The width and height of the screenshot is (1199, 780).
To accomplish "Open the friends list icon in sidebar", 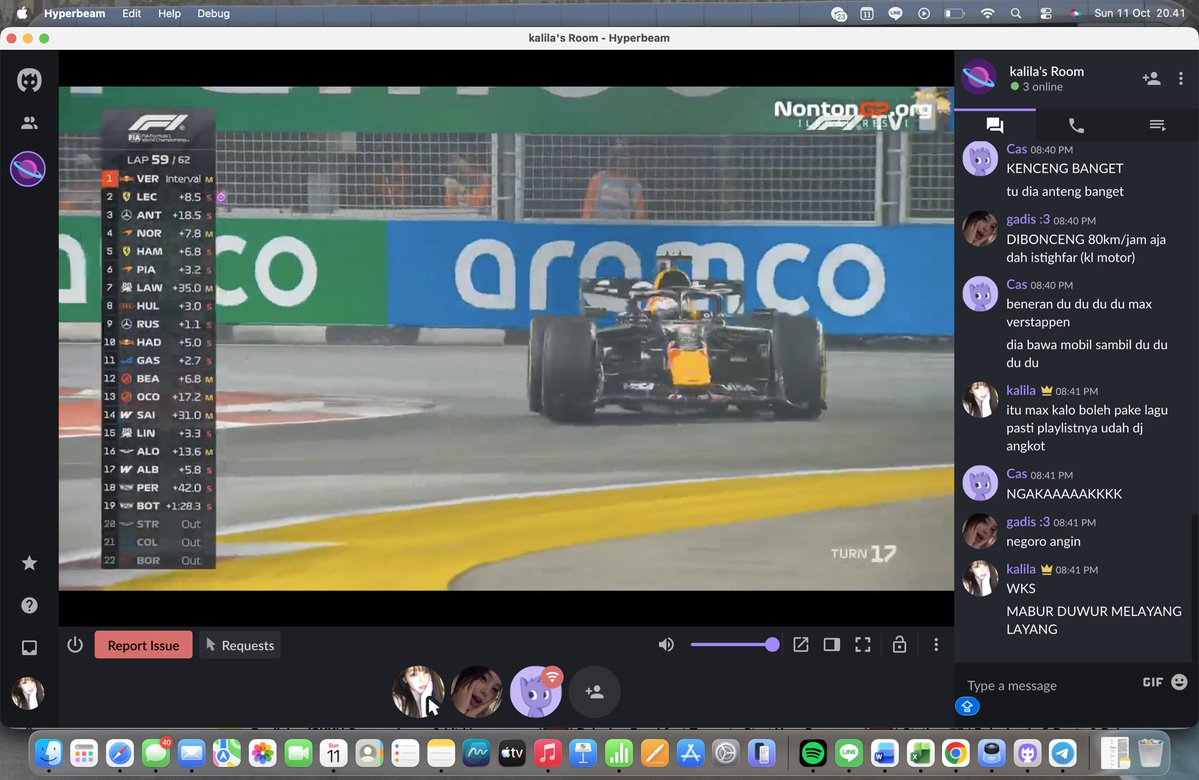I will click(29, 122).
